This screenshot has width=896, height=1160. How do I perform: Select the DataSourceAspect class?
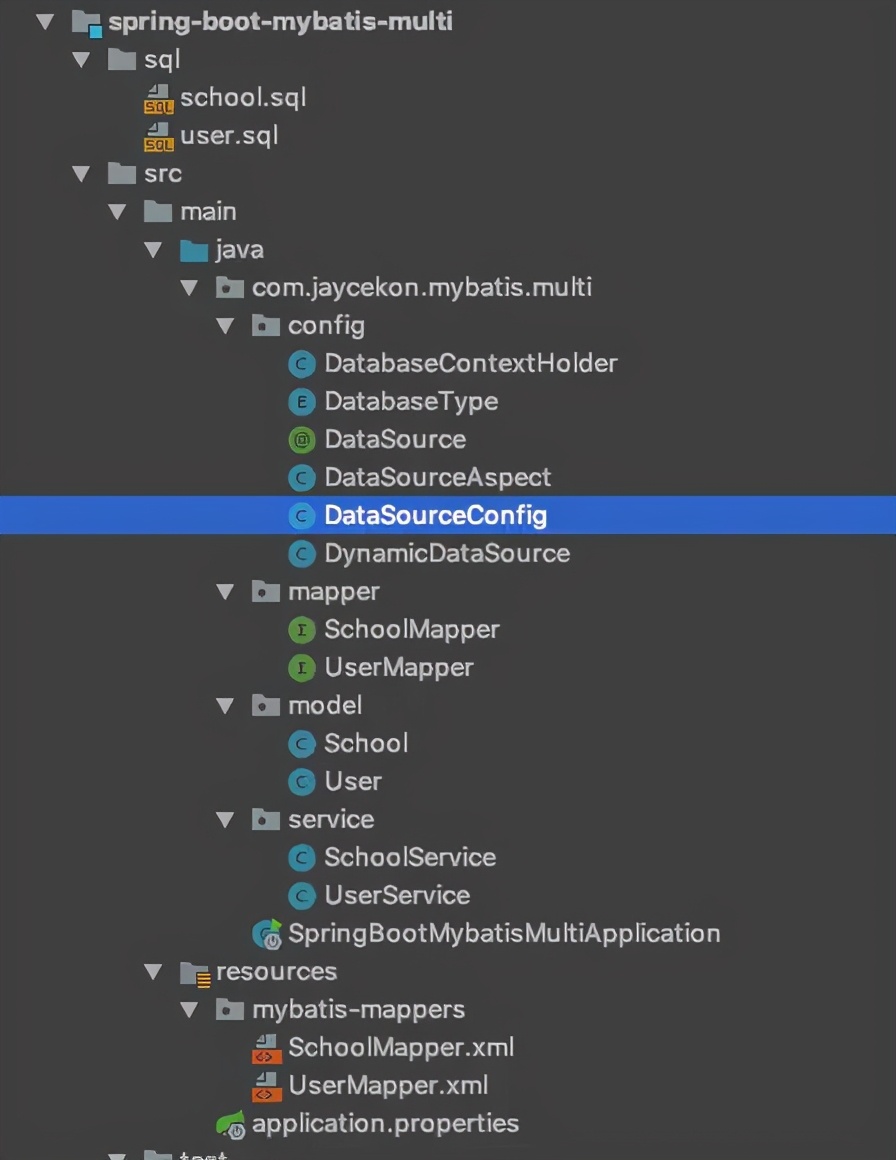[x=437, y=477]
